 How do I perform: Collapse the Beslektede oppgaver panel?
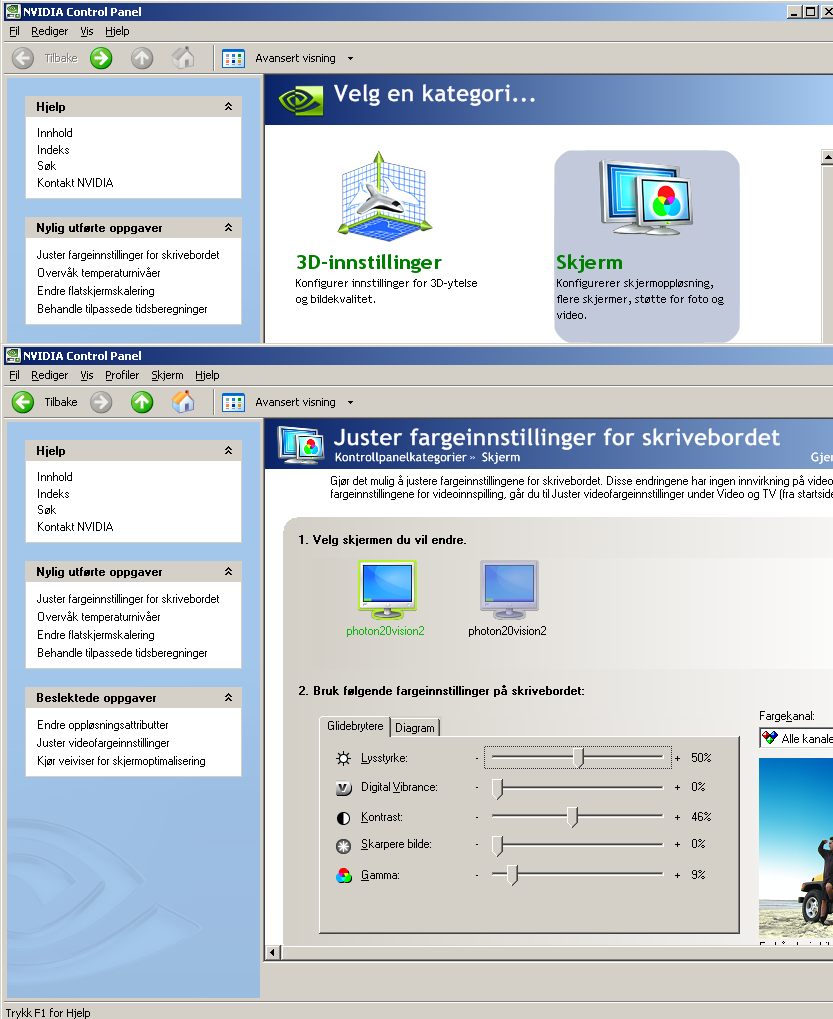(x=229, y=697)
